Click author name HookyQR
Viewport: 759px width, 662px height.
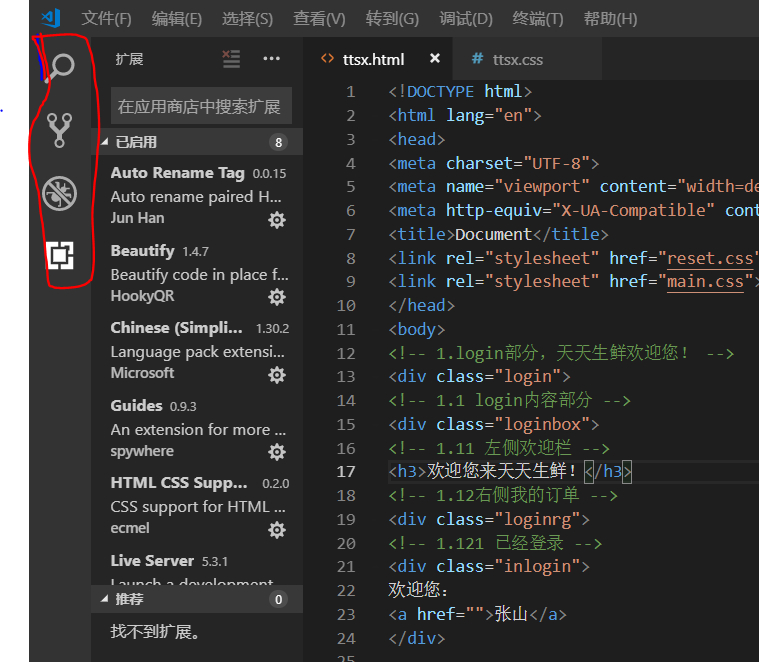click(x=142, y=296)
